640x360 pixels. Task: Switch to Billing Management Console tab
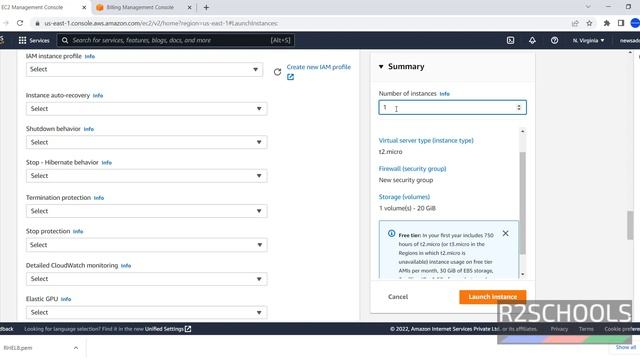[140, 7]
